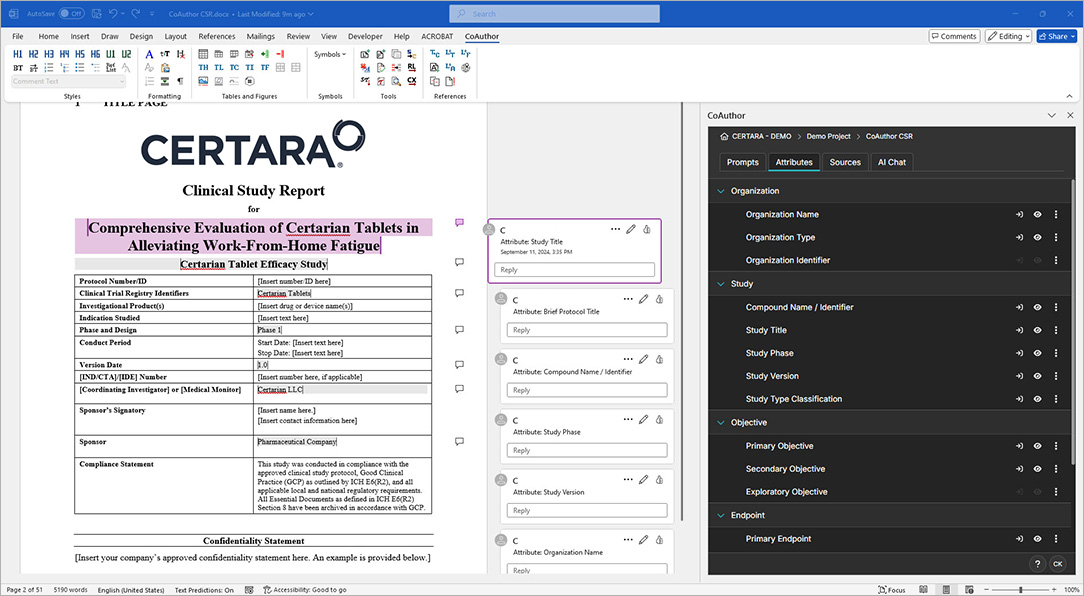This screenshot has height=596, width=1084.
Task: Click the blue letter A formatting icon
Action: 149,54
